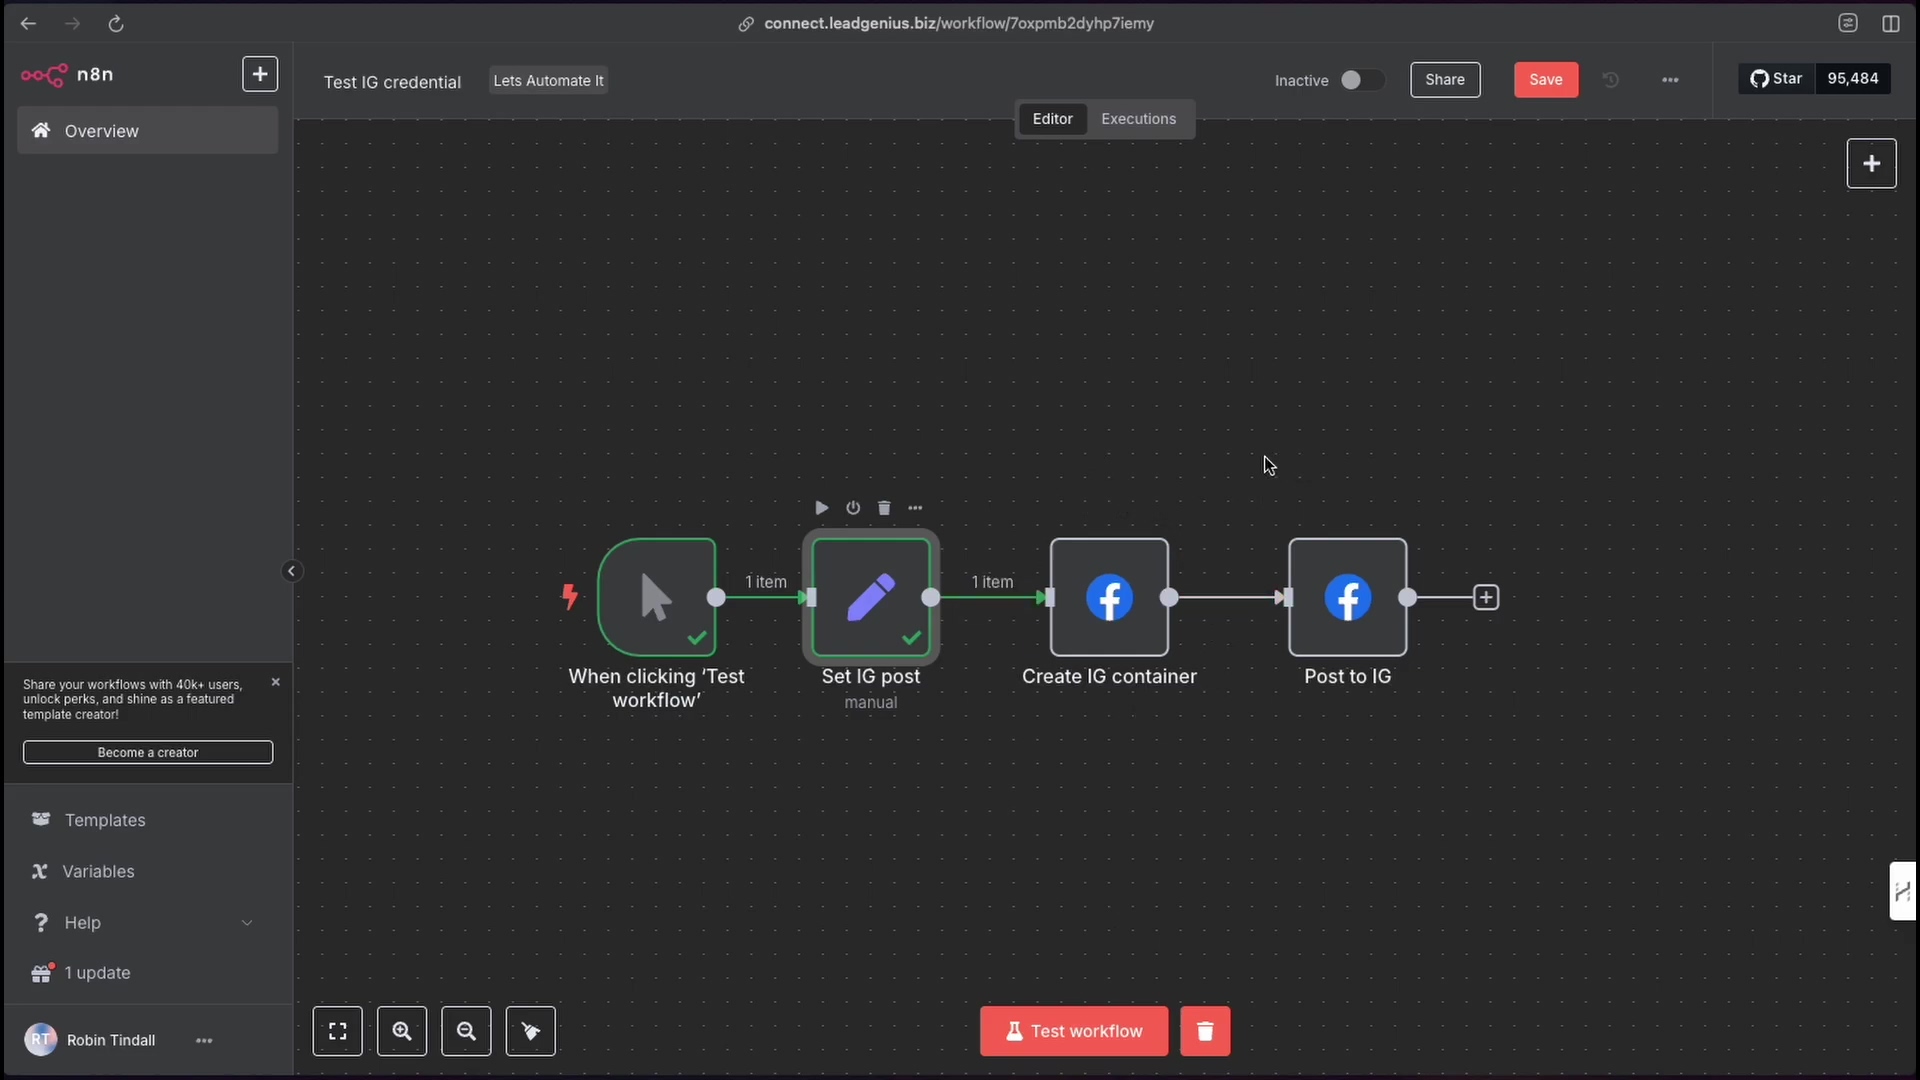The height and width of the screenshot is (1080, 1920).
Task: Select the Set IG post node
Action: point(871,597)
